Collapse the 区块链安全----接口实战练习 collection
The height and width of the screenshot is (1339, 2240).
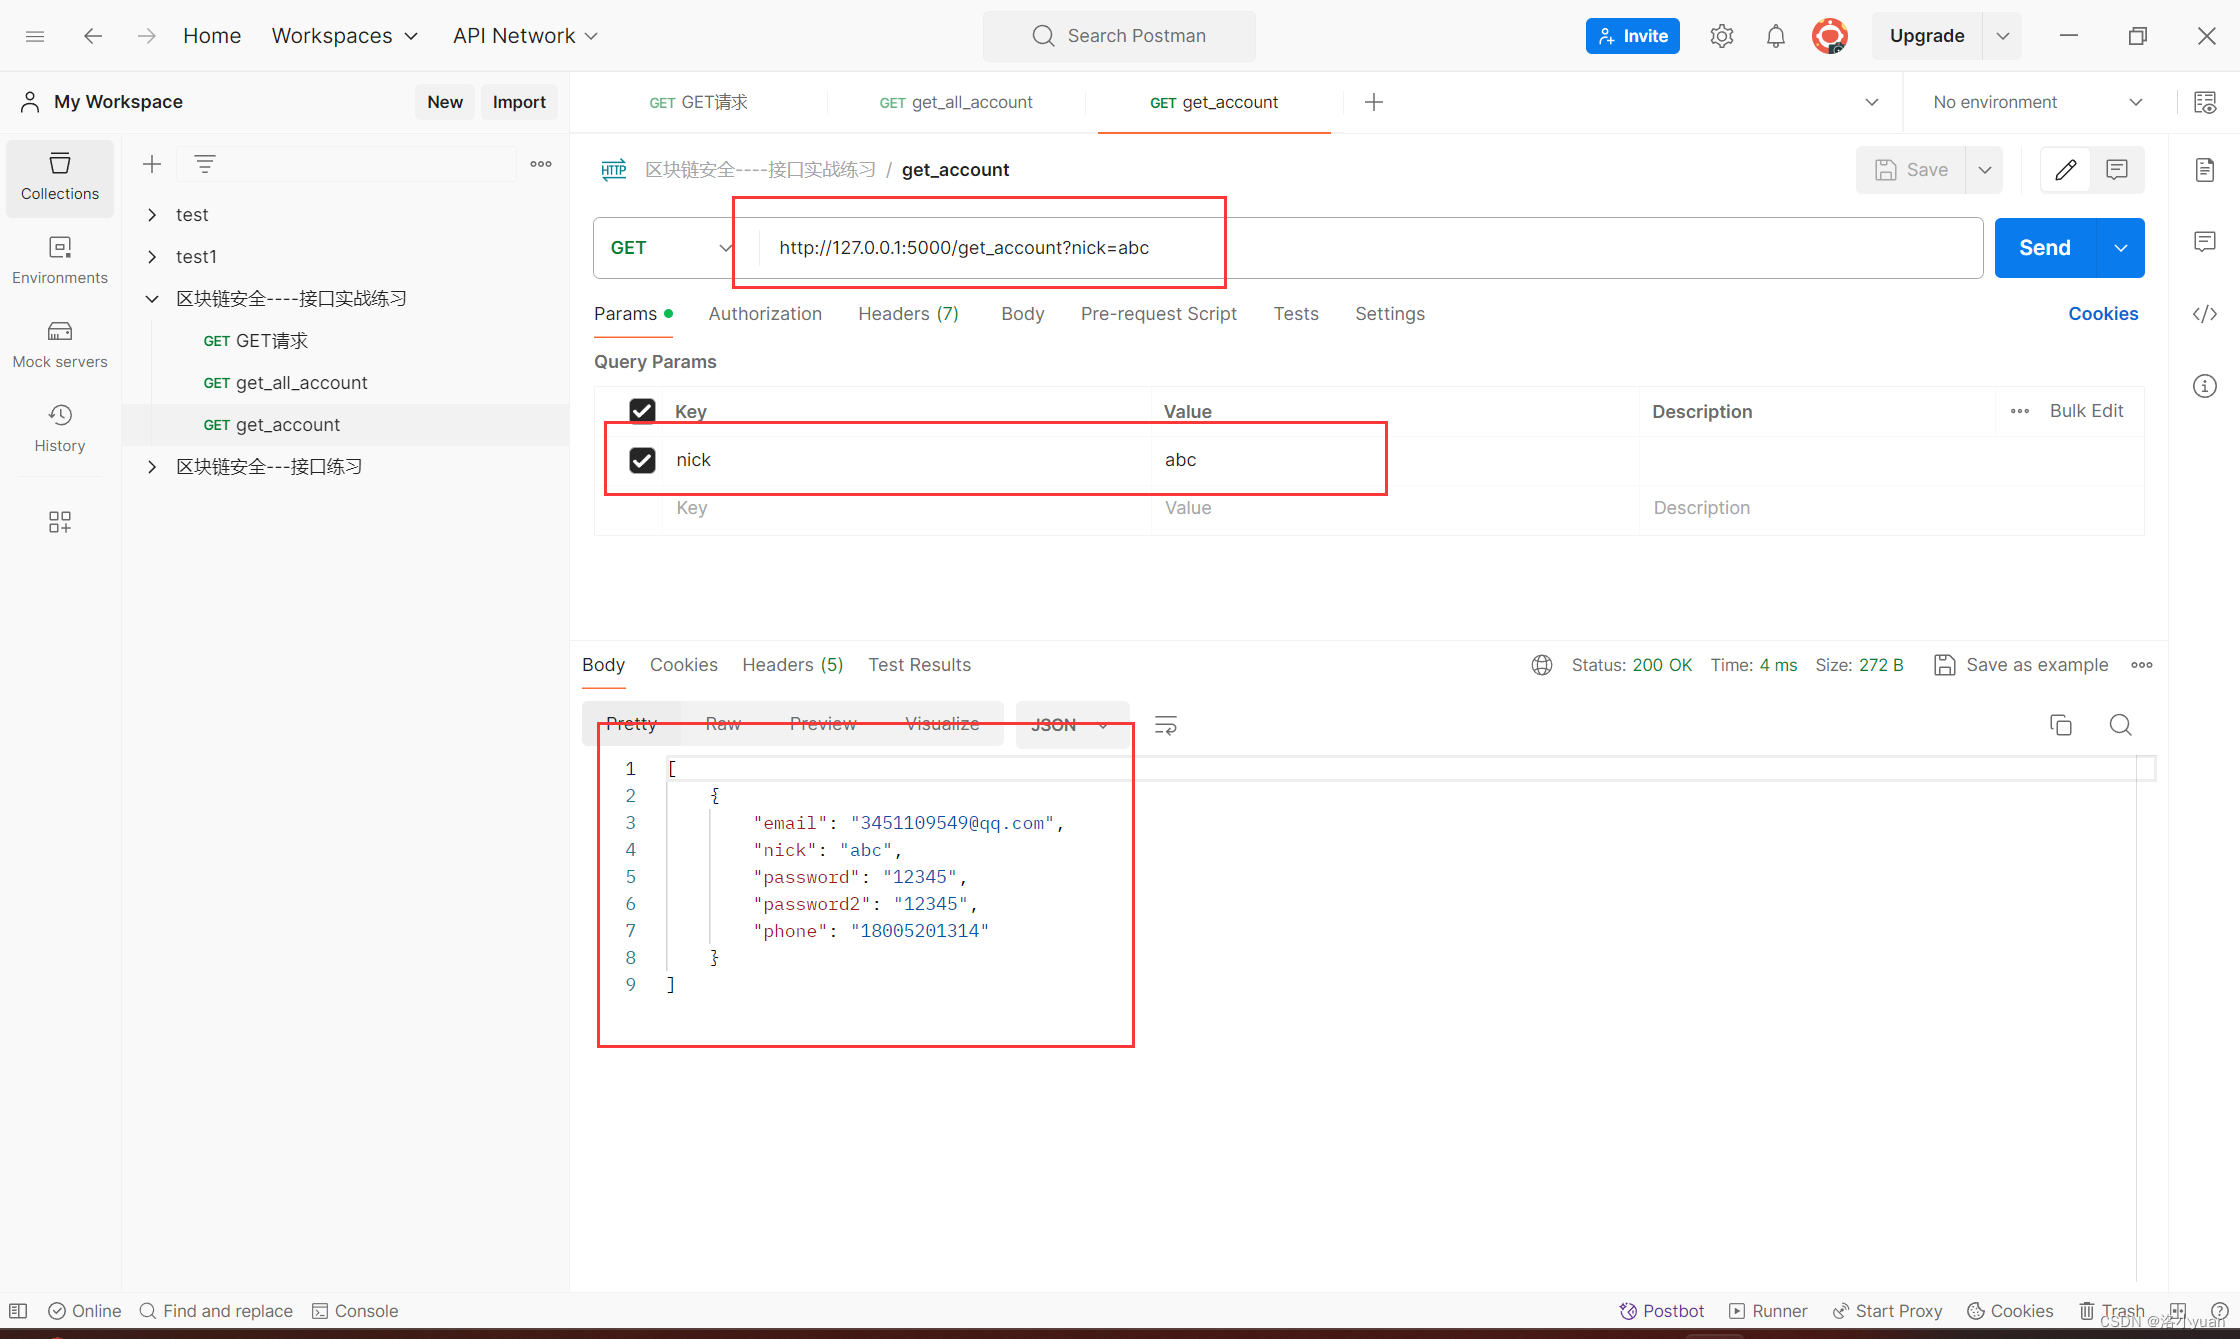[x=152, y=299]
